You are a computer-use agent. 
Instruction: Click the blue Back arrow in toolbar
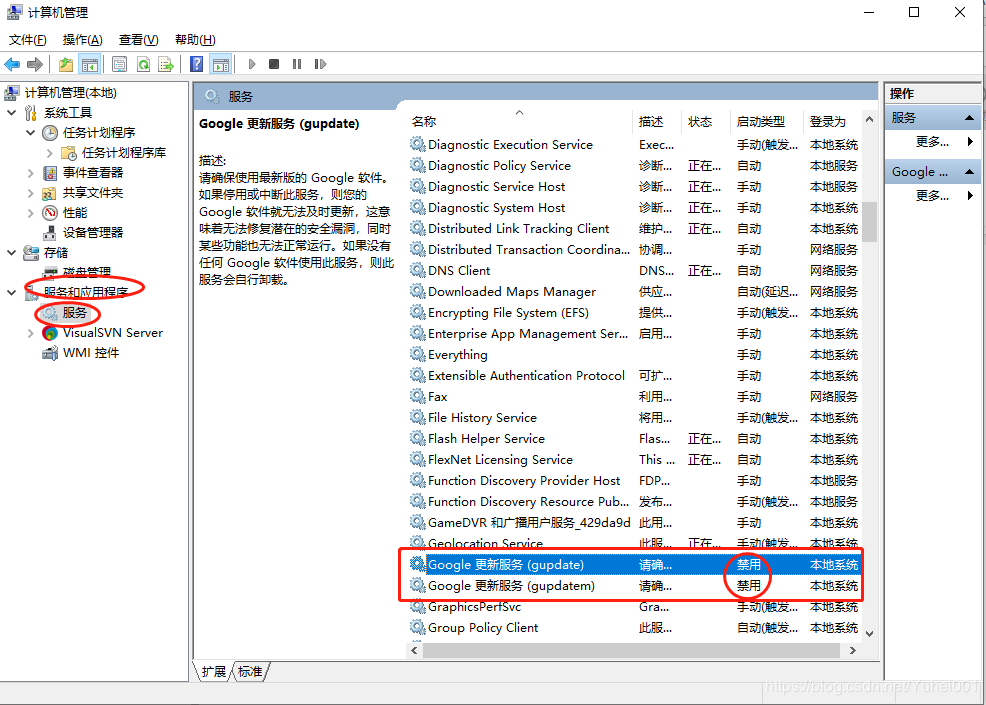(x=13, y=65)
